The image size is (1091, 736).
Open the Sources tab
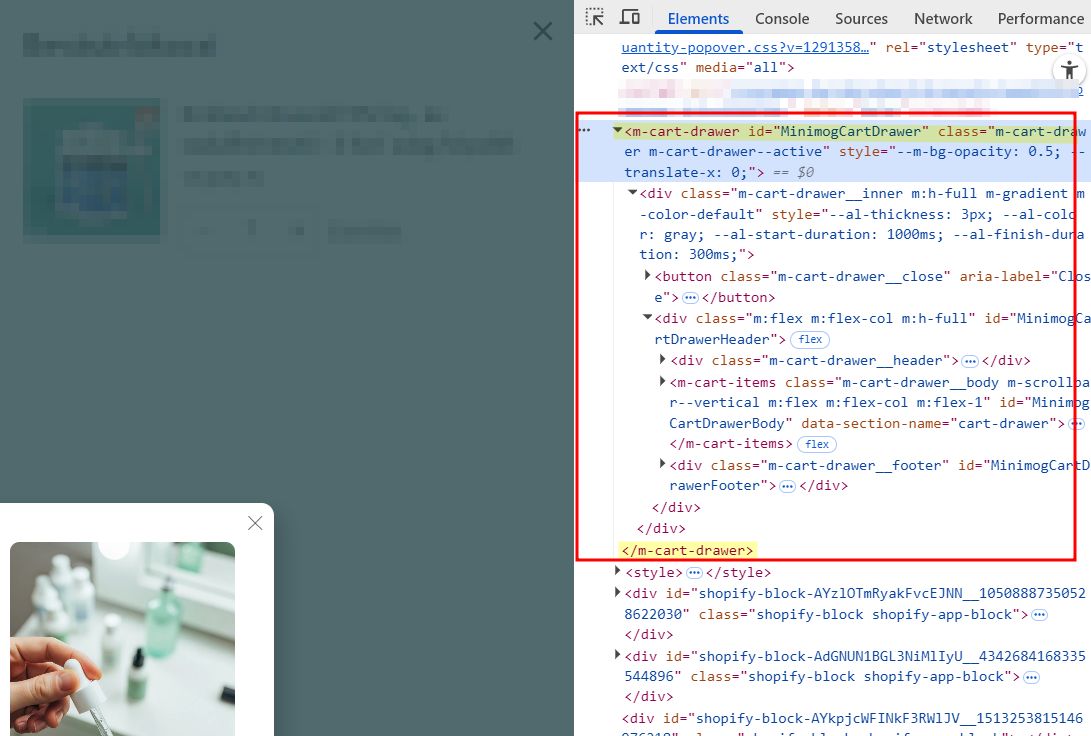click(861, 18)
